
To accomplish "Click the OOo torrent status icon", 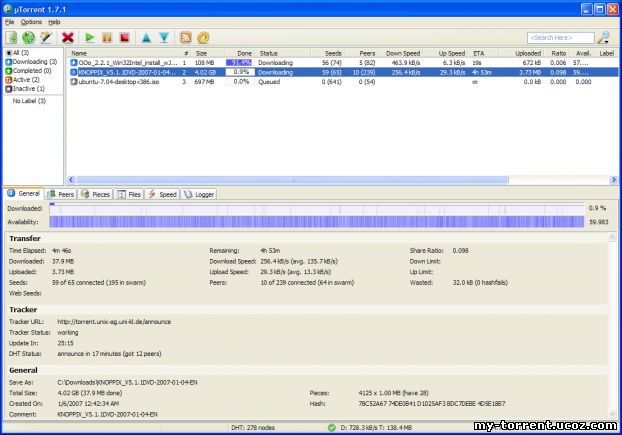I will (x=74, y=63).
